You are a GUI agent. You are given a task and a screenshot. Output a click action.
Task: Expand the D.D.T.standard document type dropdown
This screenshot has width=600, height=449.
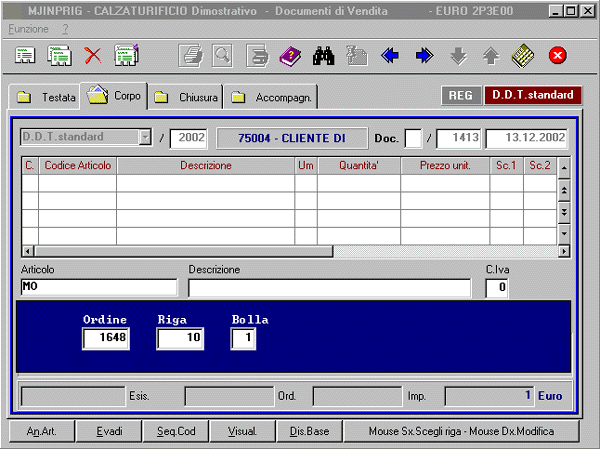click(145, 137)
